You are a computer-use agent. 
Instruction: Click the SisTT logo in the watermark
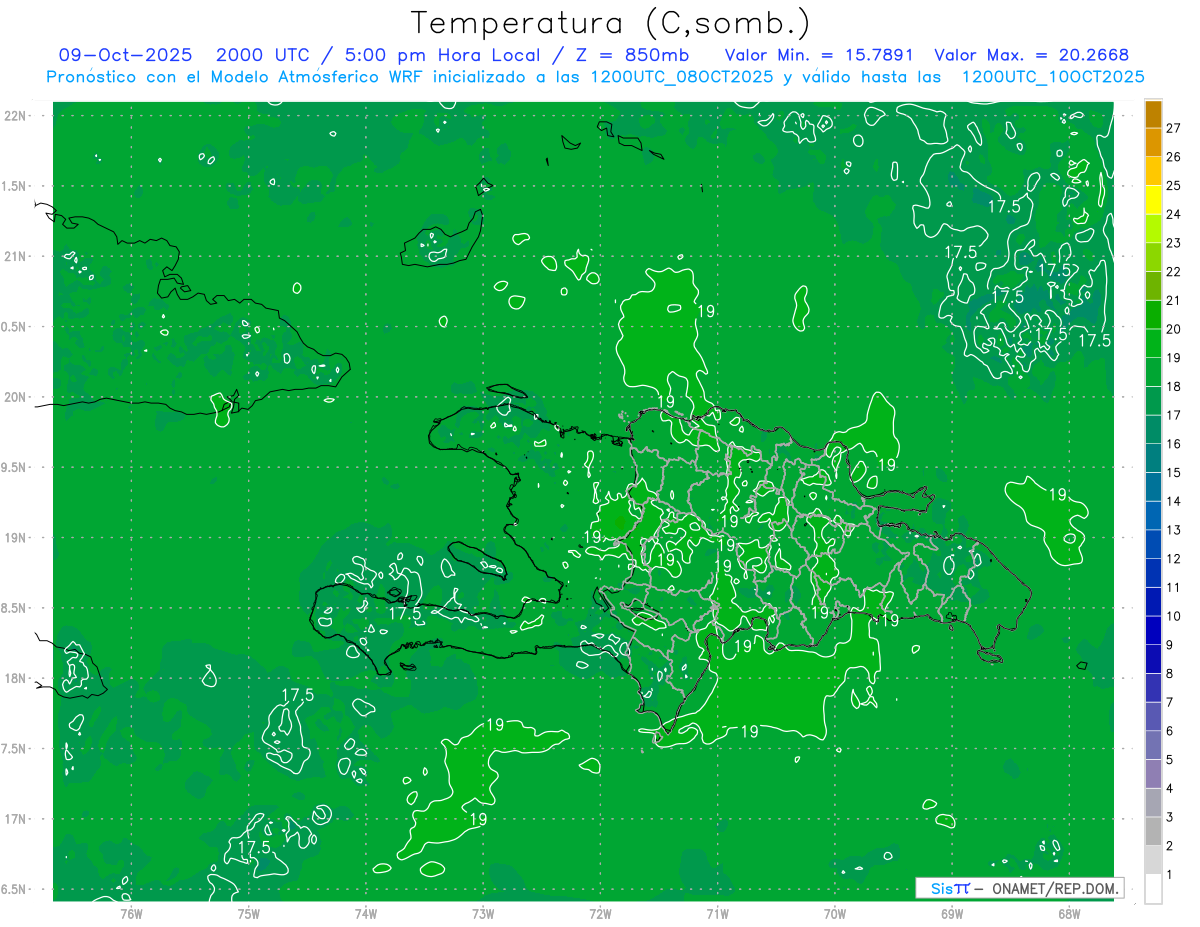(x=949, y=888)
